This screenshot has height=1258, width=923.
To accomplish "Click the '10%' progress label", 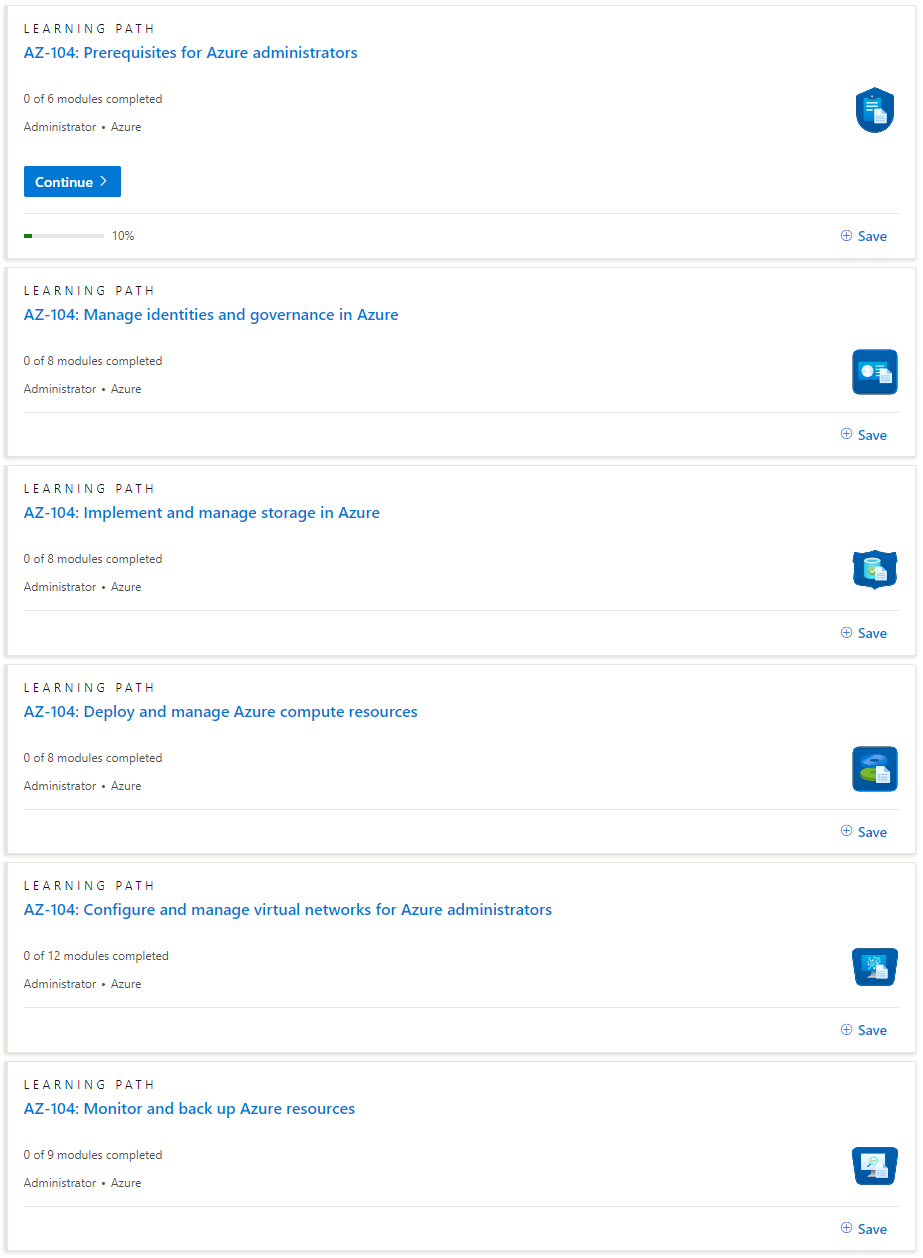I will click(x=123, y=236).
